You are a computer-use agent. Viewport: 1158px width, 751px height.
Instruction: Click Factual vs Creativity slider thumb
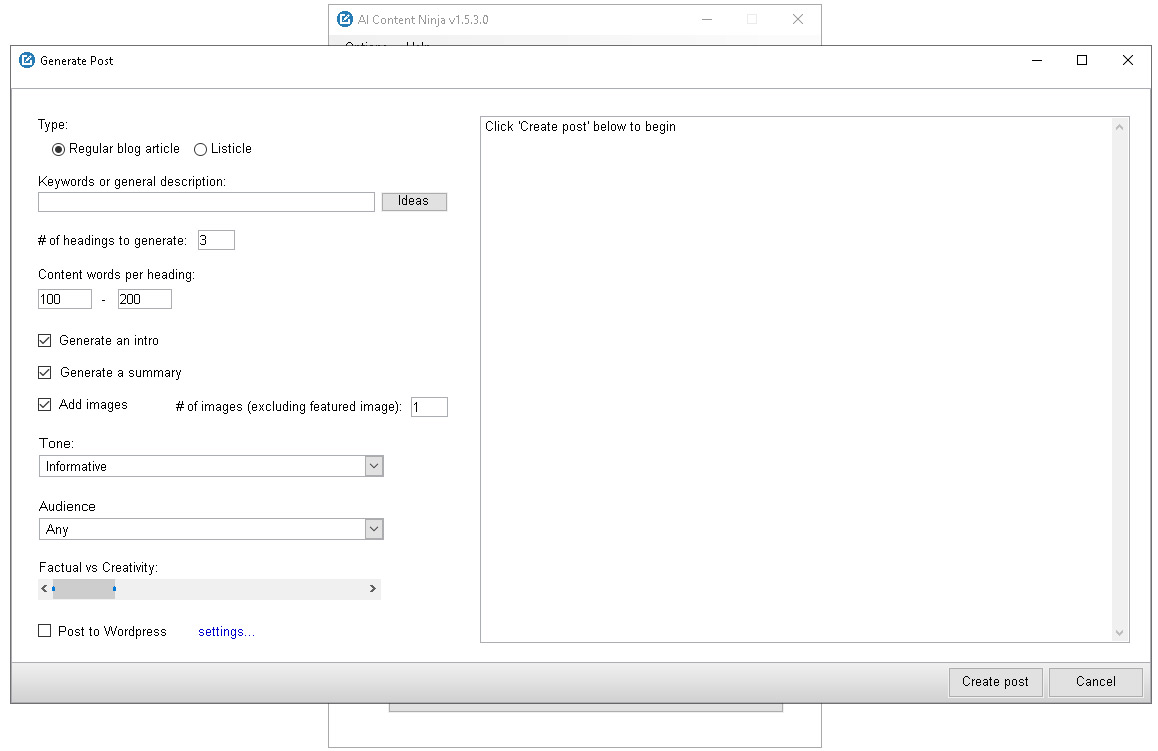point(83,589)
